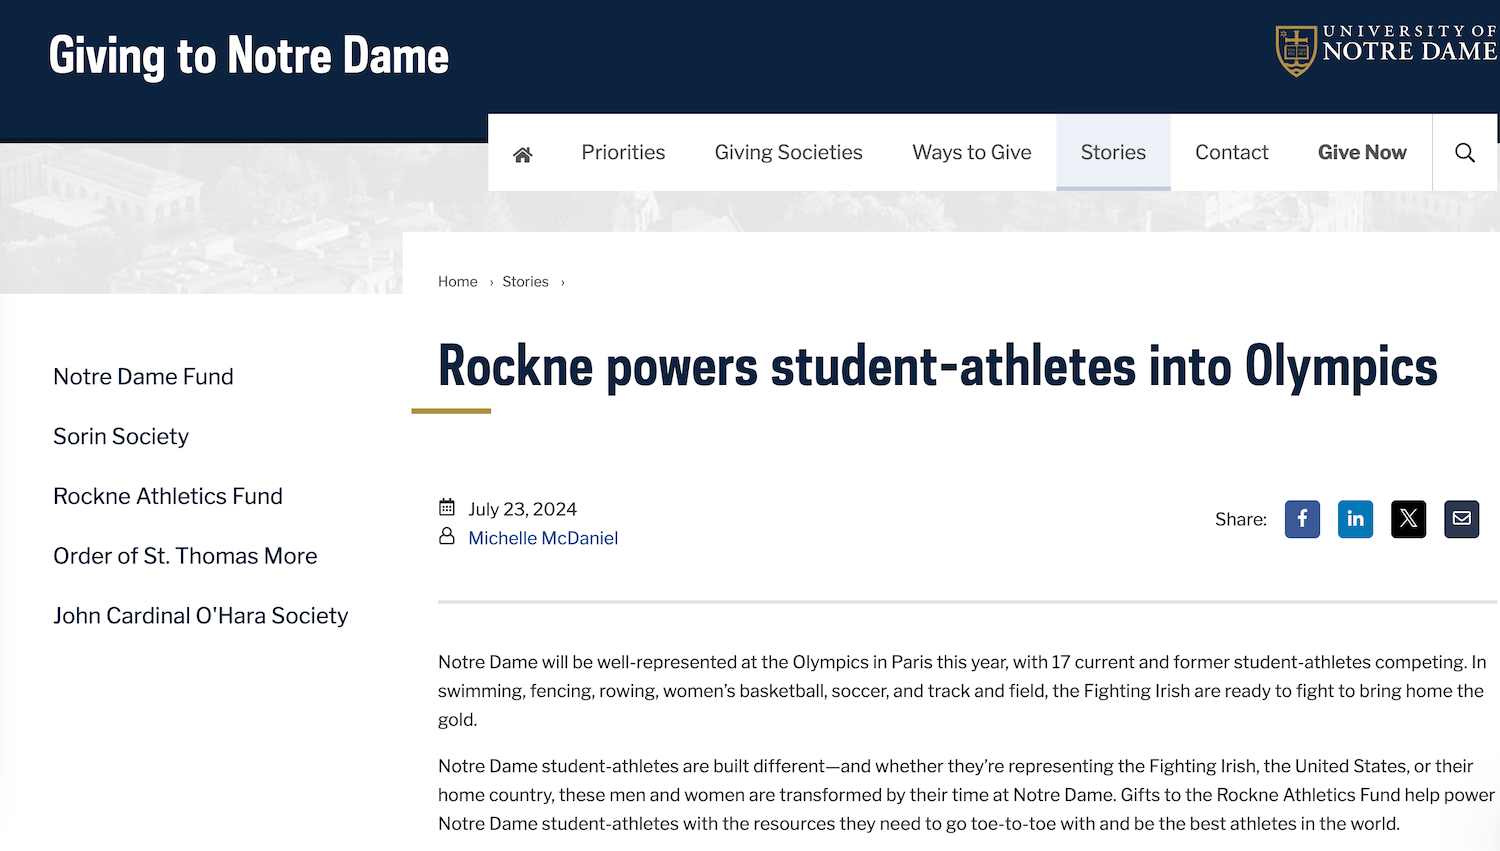Open John Cardinal O'Hara Society link
Image resolution: width=1500 pixels, height=851 pixels.
(201, 616)
